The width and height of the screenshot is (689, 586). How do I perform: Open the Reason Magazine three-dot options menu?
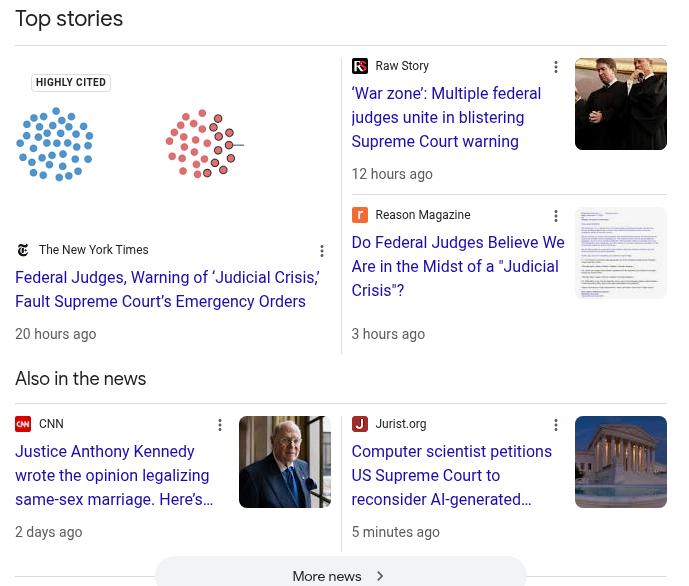[x=556, y=216]
